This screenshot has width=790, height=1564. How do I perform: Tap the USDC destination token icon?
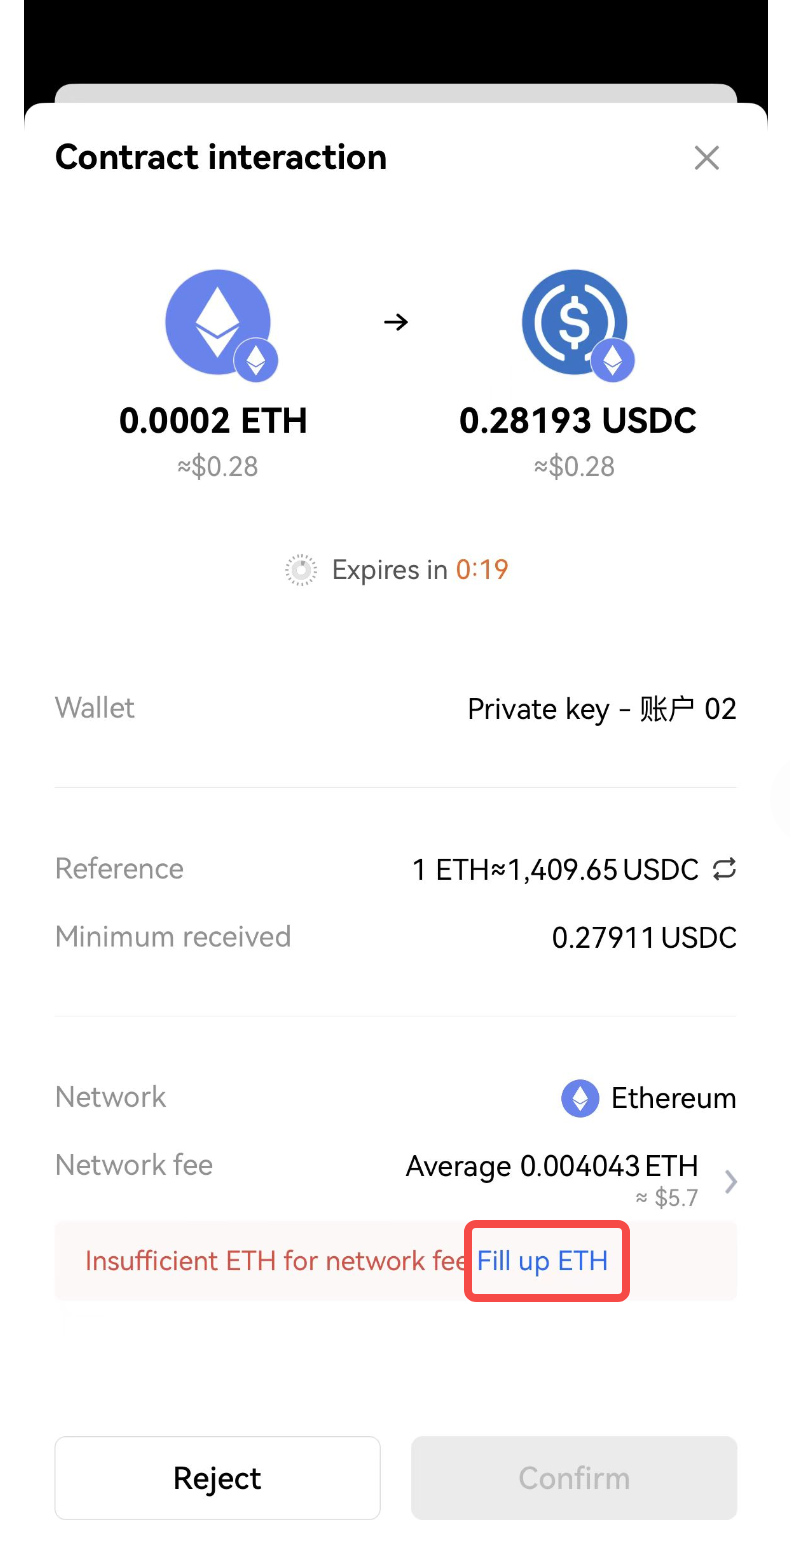575,323
